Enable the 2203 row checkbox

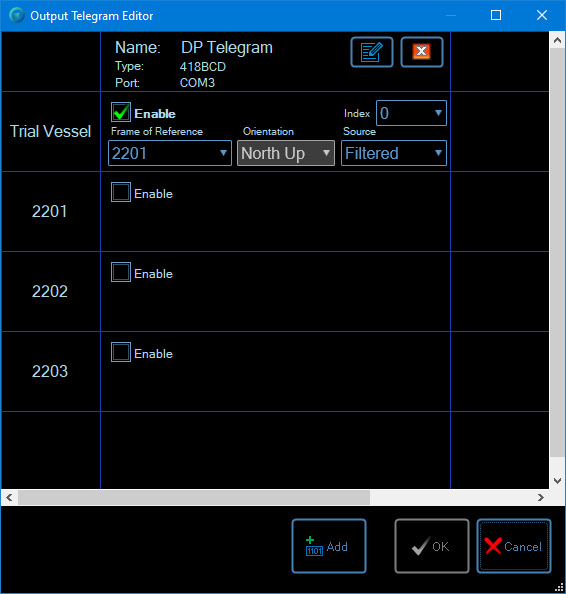click(x=121, y=352)
